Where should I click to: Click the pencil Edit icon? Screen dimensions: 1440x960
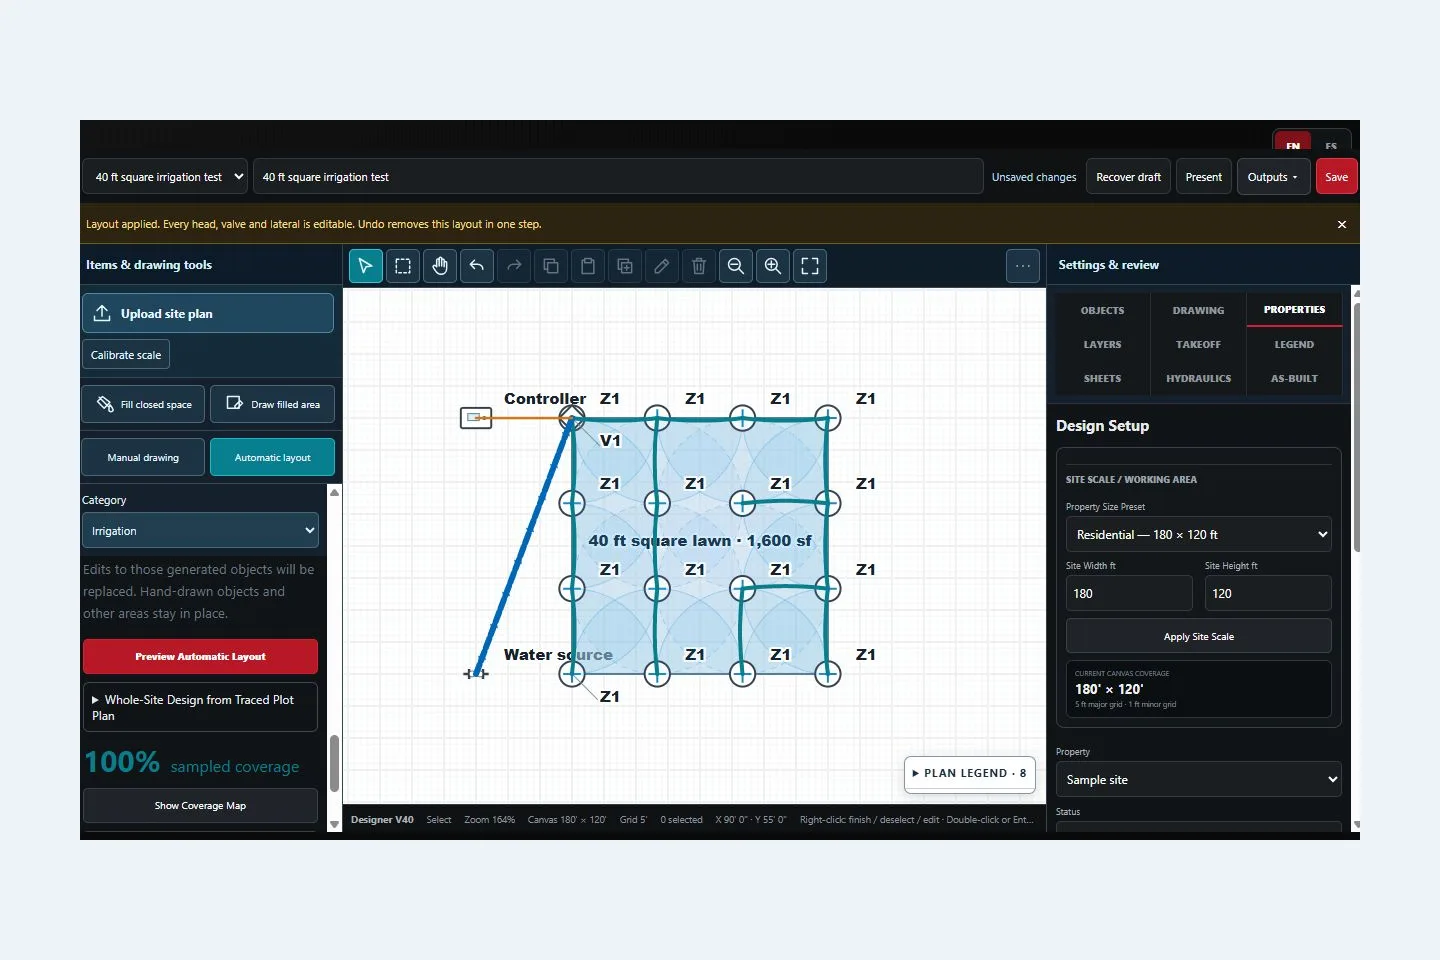662,266
